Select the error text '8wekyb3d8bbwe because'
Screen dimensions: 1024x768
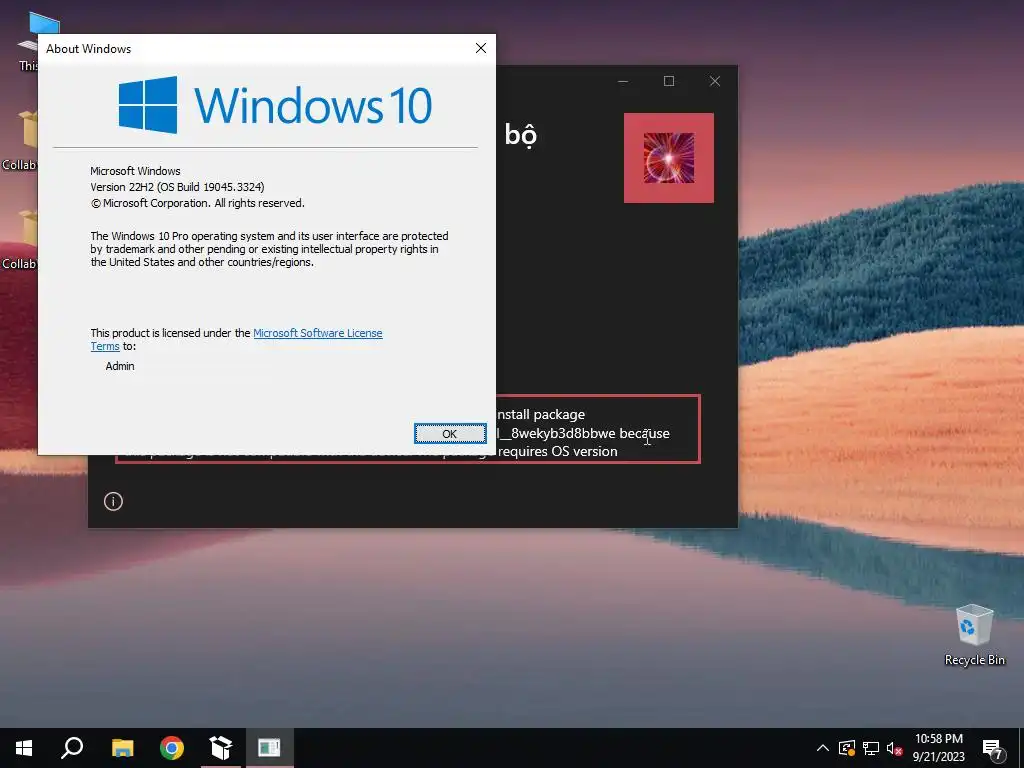pyautogui.click(x=590, y=433)
